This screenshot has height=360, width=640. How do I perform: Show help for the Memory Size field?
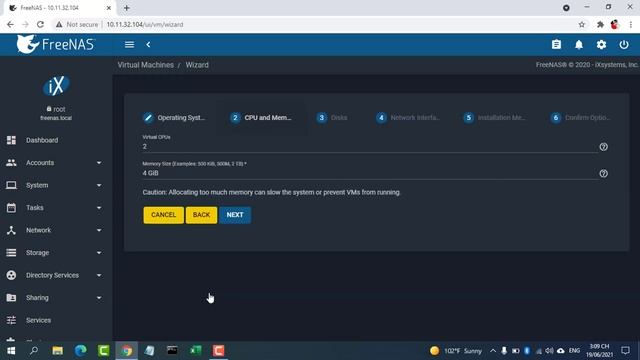[603, 173]
